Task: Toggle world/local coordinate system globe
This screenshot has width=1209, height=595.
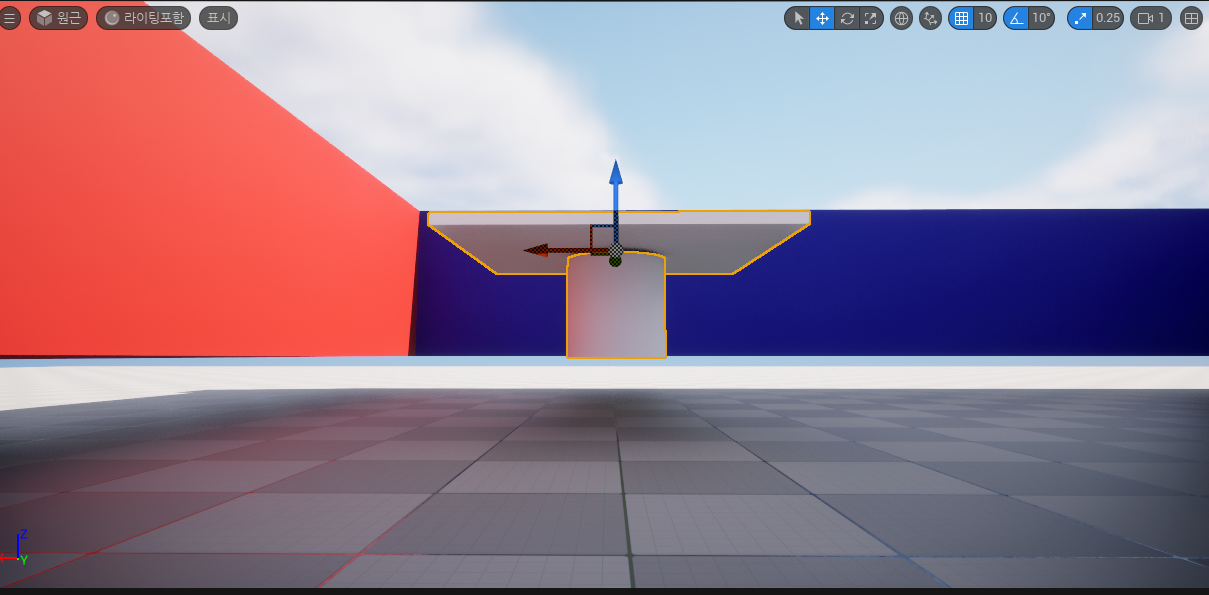Action: tap(901, 18)
